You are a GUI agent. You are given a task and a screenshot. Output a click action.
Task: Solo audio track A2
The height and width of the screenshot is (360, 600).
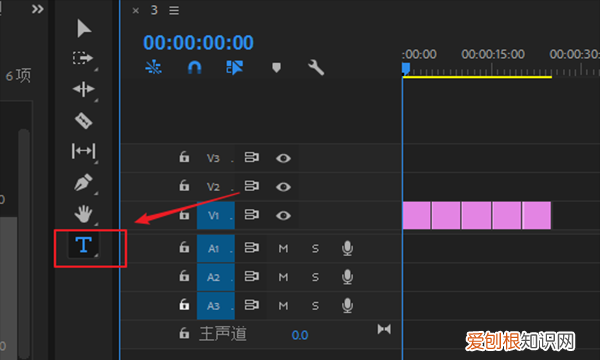tap(315, 277)
